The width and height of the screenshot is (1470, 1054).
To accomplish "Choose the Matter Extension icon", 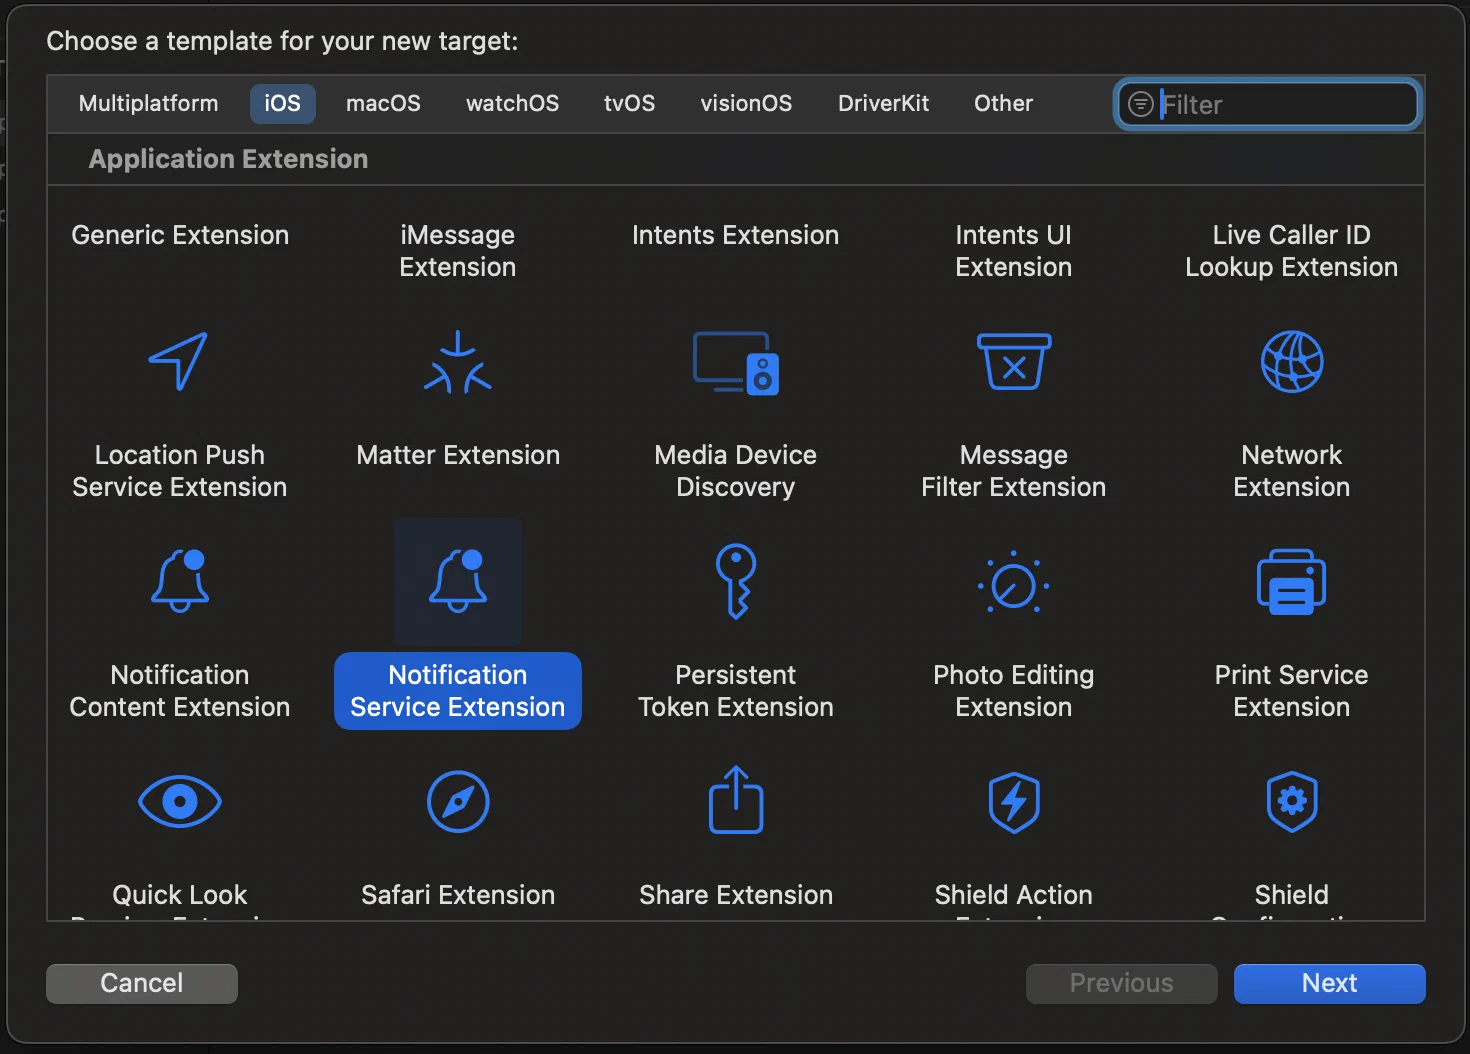I will (x=458, y=362).
